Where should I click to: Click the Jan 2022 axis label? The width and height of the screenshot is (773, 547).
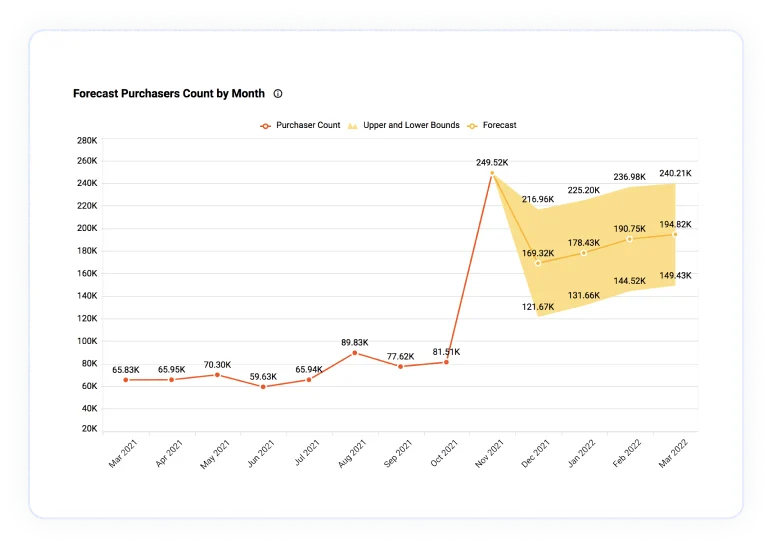(x=581, y=453)
